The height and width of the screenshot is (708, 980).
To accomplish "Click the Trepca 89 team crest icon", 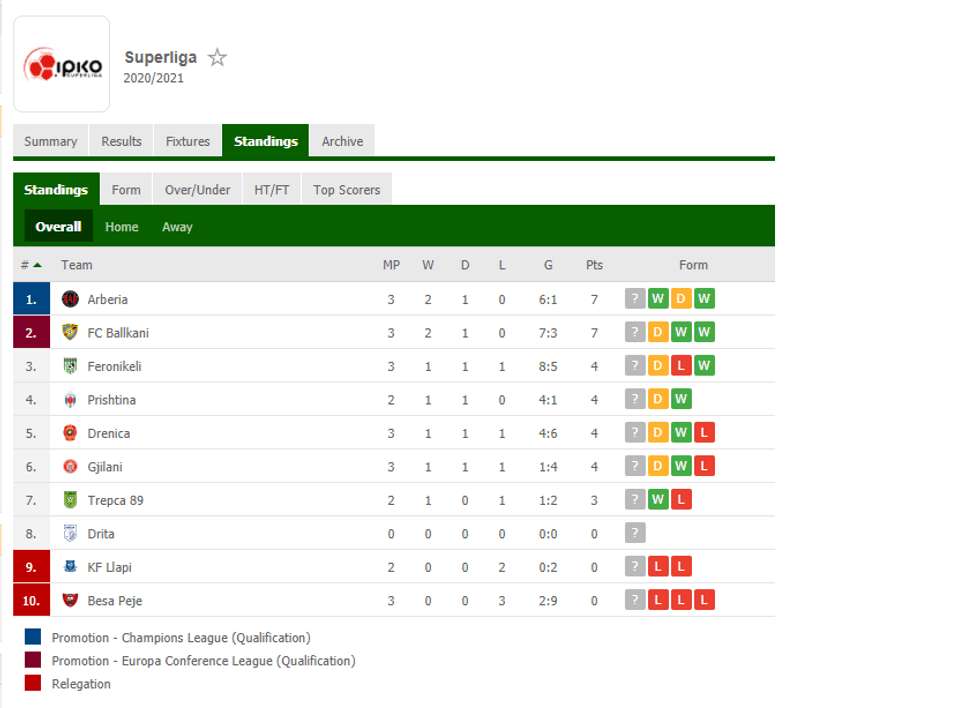I will (70, 500).
